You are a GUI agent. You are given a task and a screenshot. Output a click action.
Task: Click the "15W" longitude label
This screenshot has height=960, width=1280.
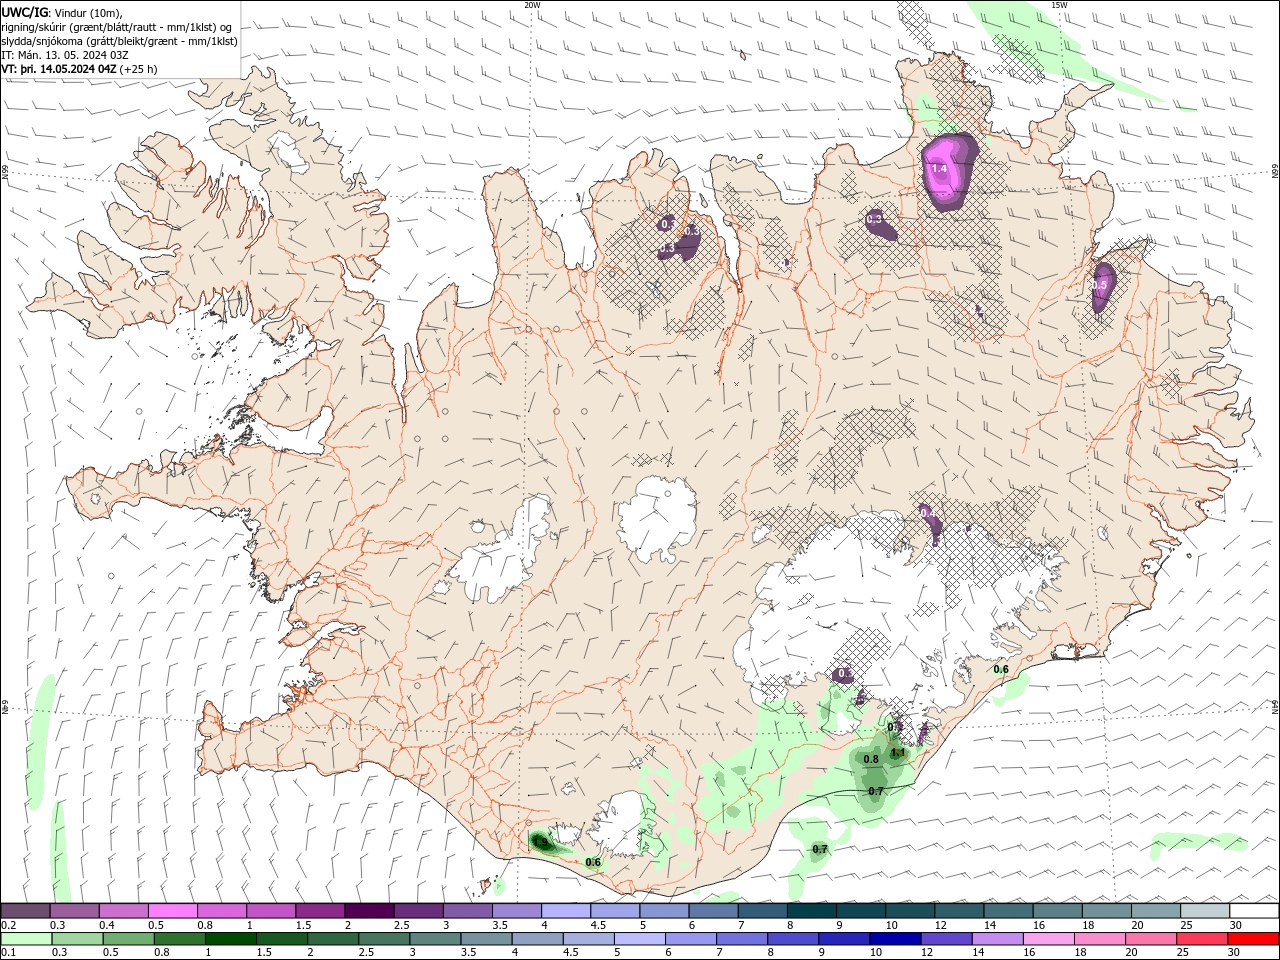pos(1059,5)
